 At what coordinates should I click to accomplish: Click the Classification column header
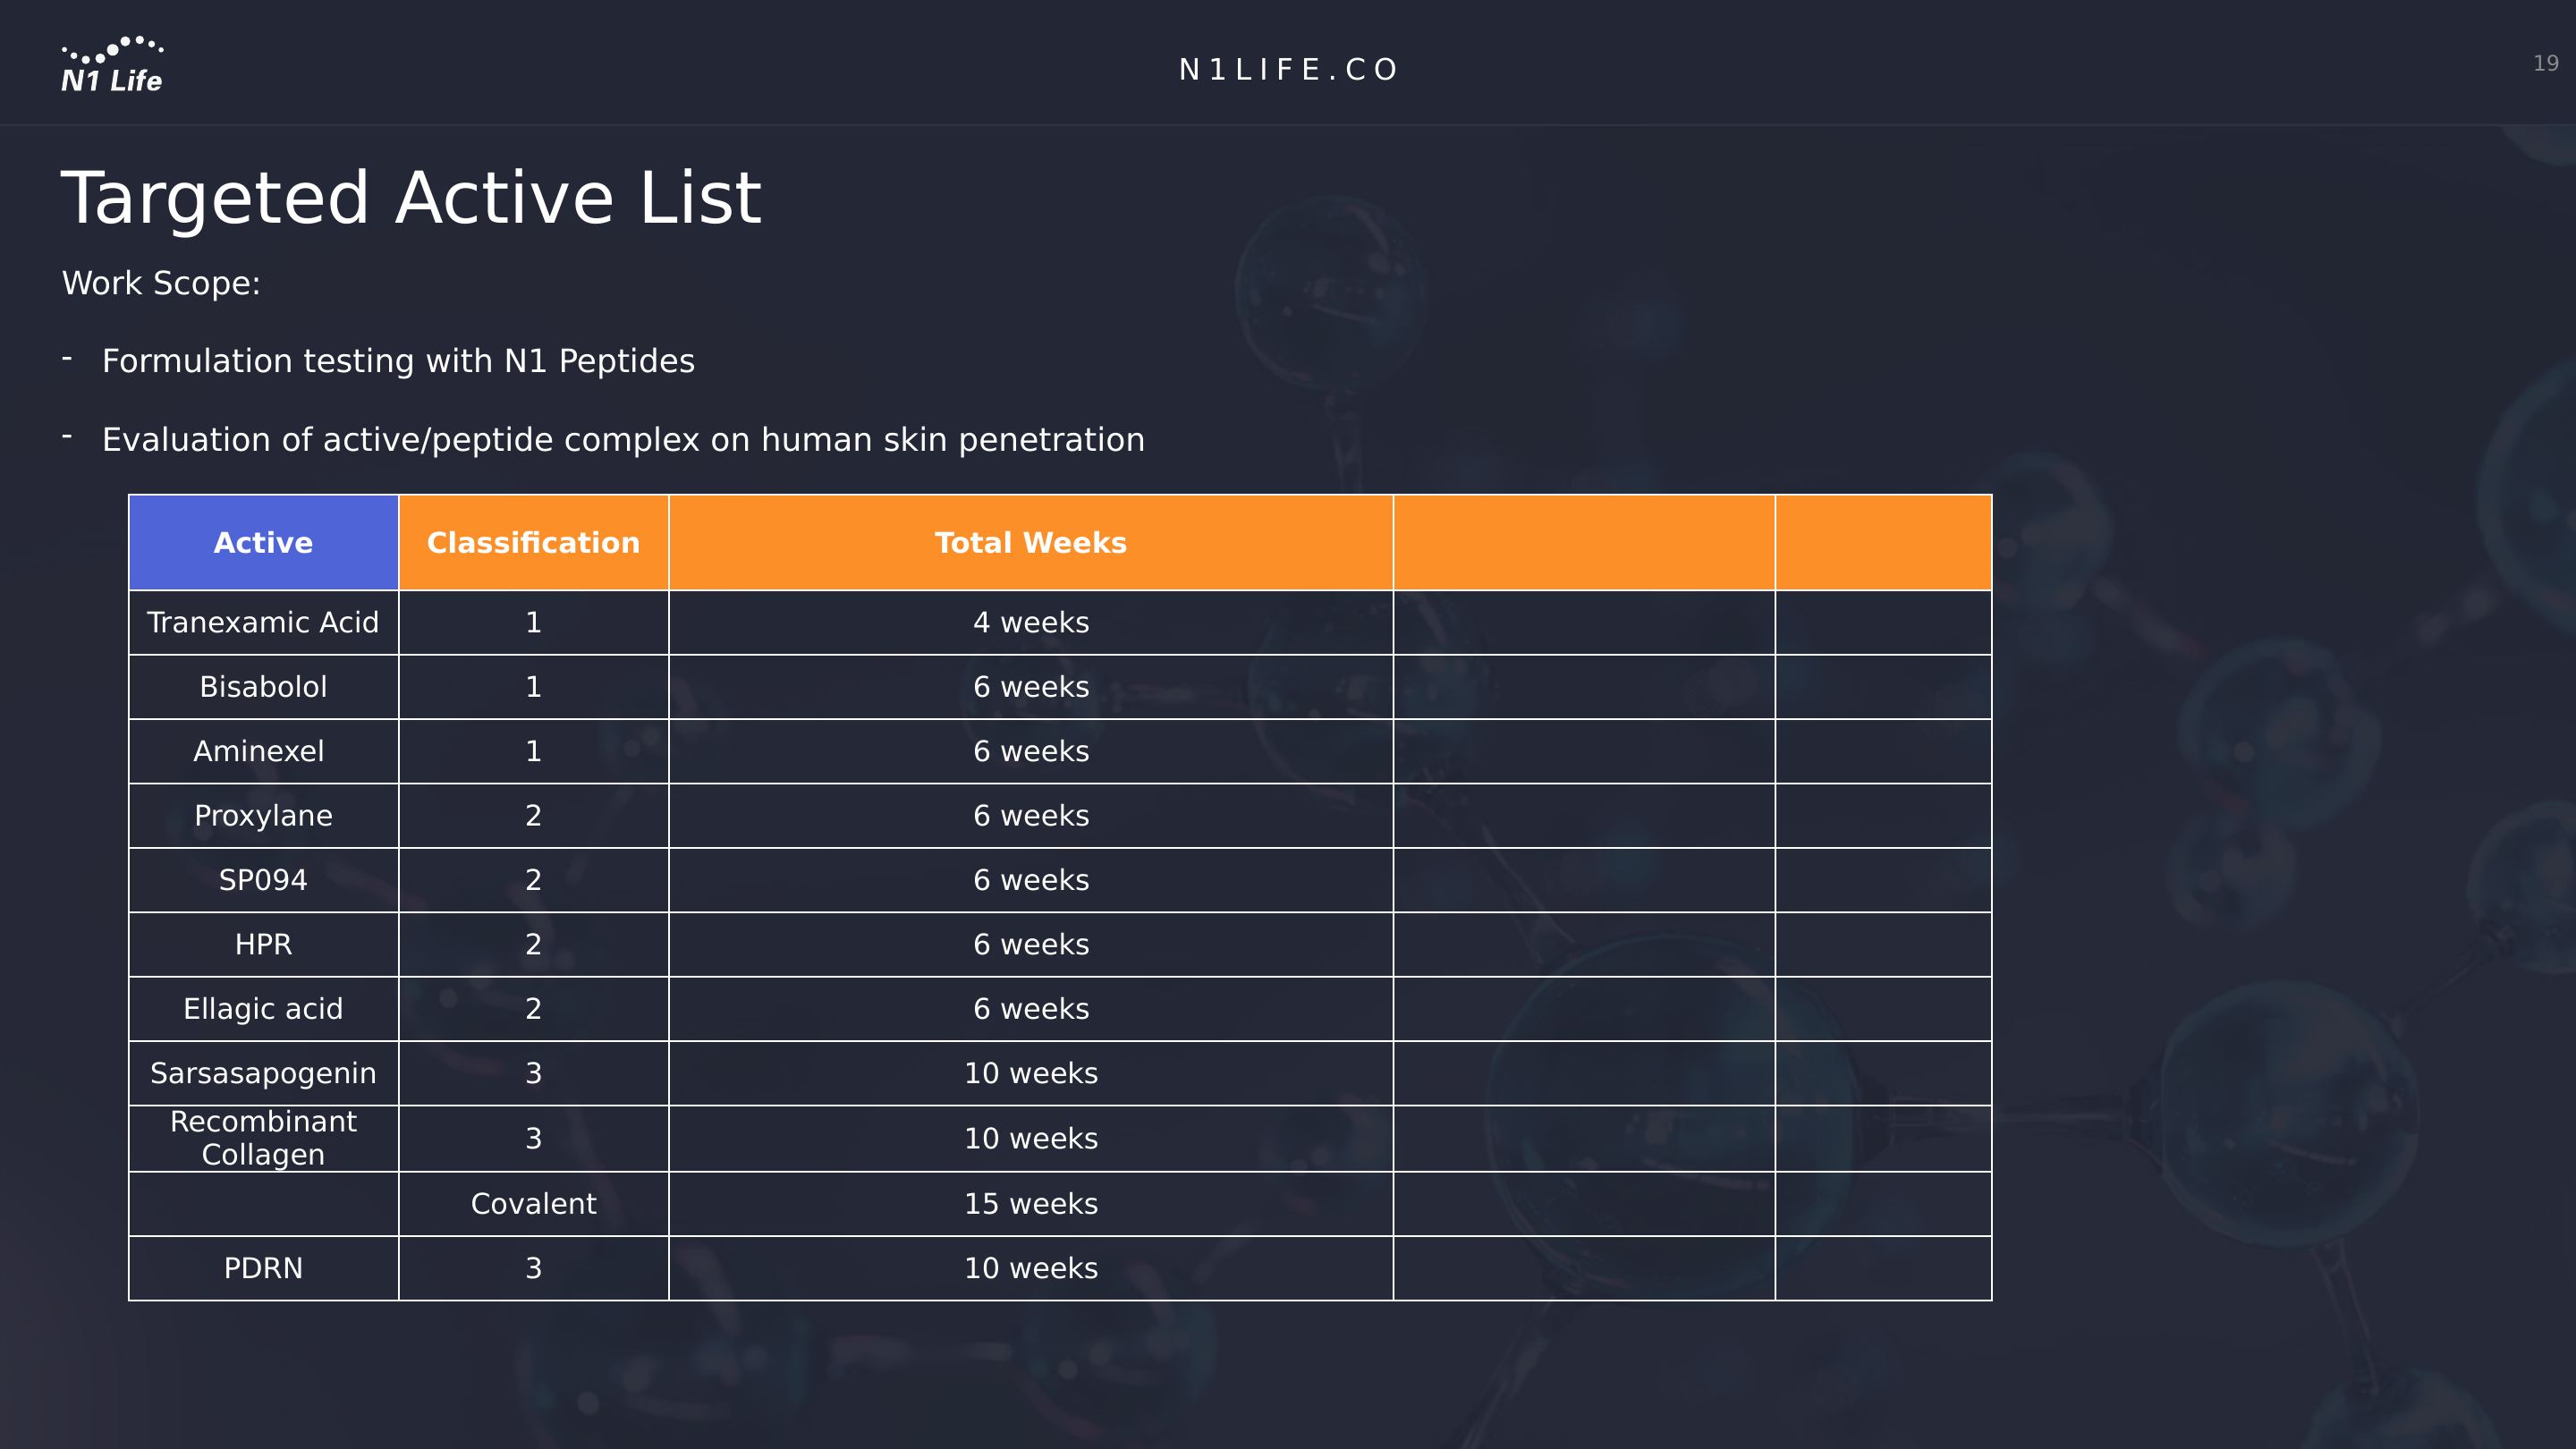point(533,542)
